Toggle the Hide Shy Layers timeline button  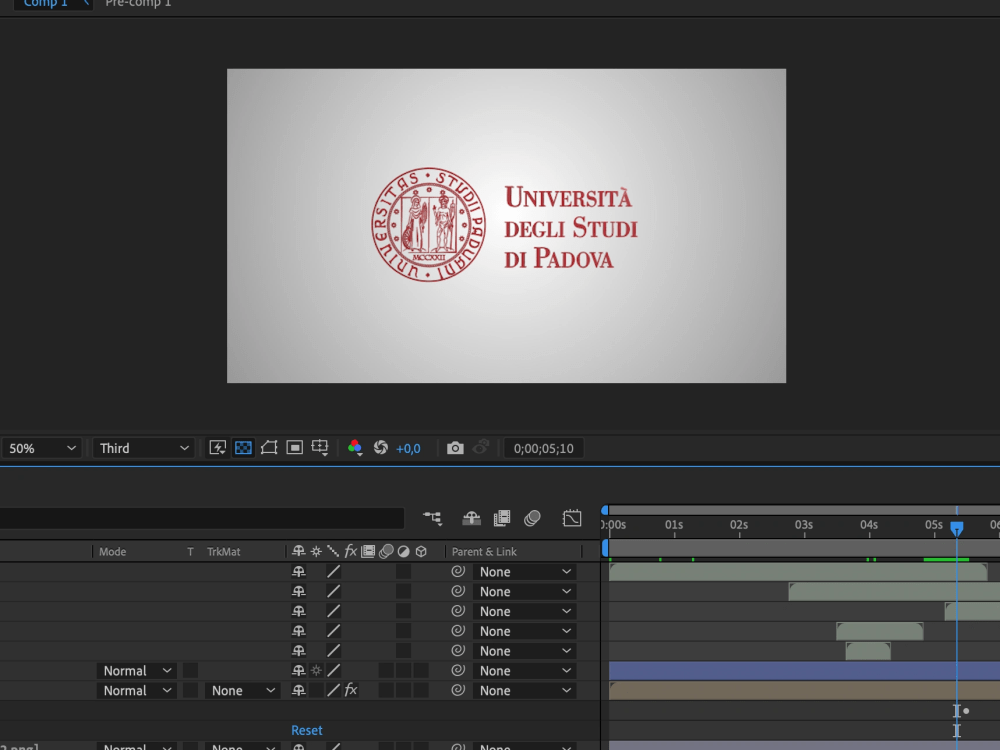(x=471, y=518)
